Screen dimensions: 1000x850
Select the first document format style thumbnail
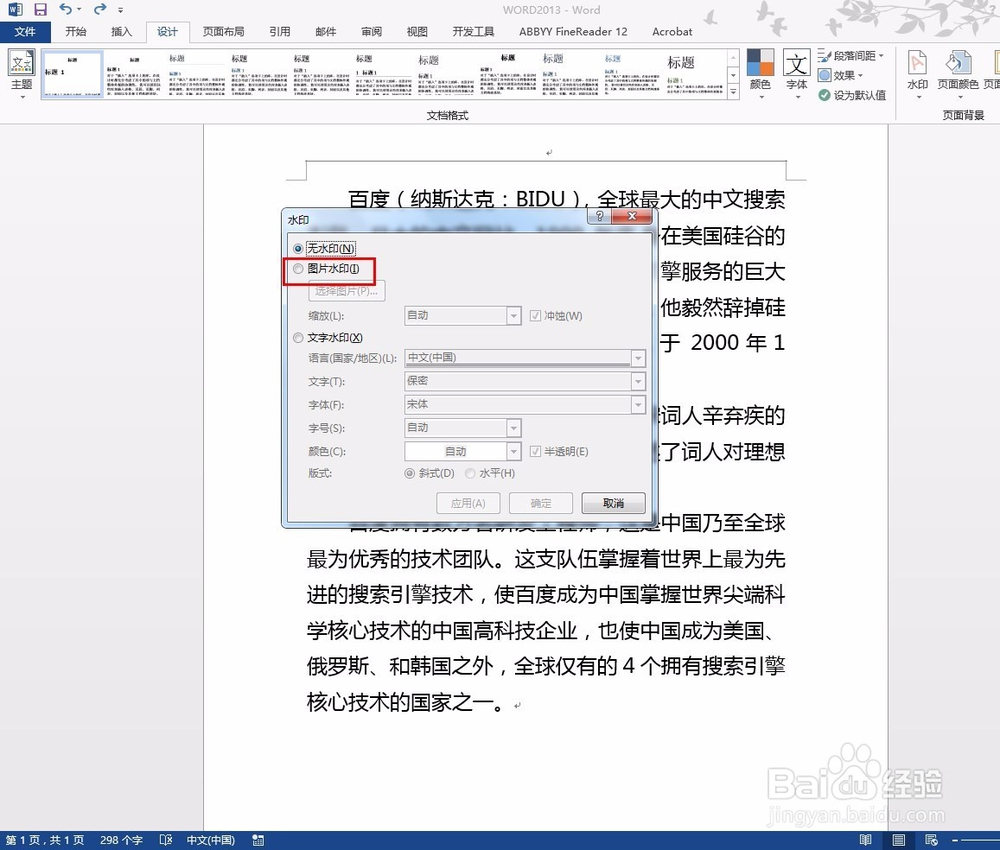(x=72, y=75)
